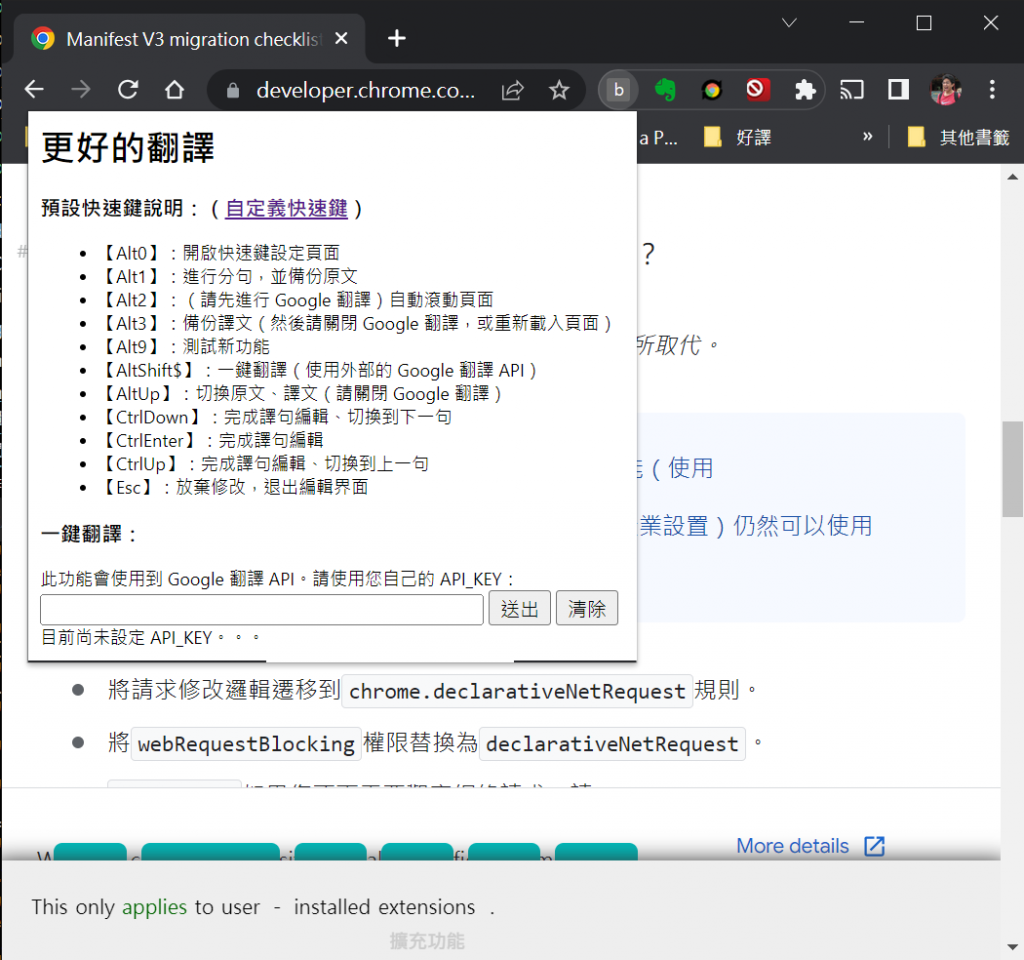Click the 【Esc】 放棄修改 line
This screenshot has width=1024, height=960.
click(234, 487)
